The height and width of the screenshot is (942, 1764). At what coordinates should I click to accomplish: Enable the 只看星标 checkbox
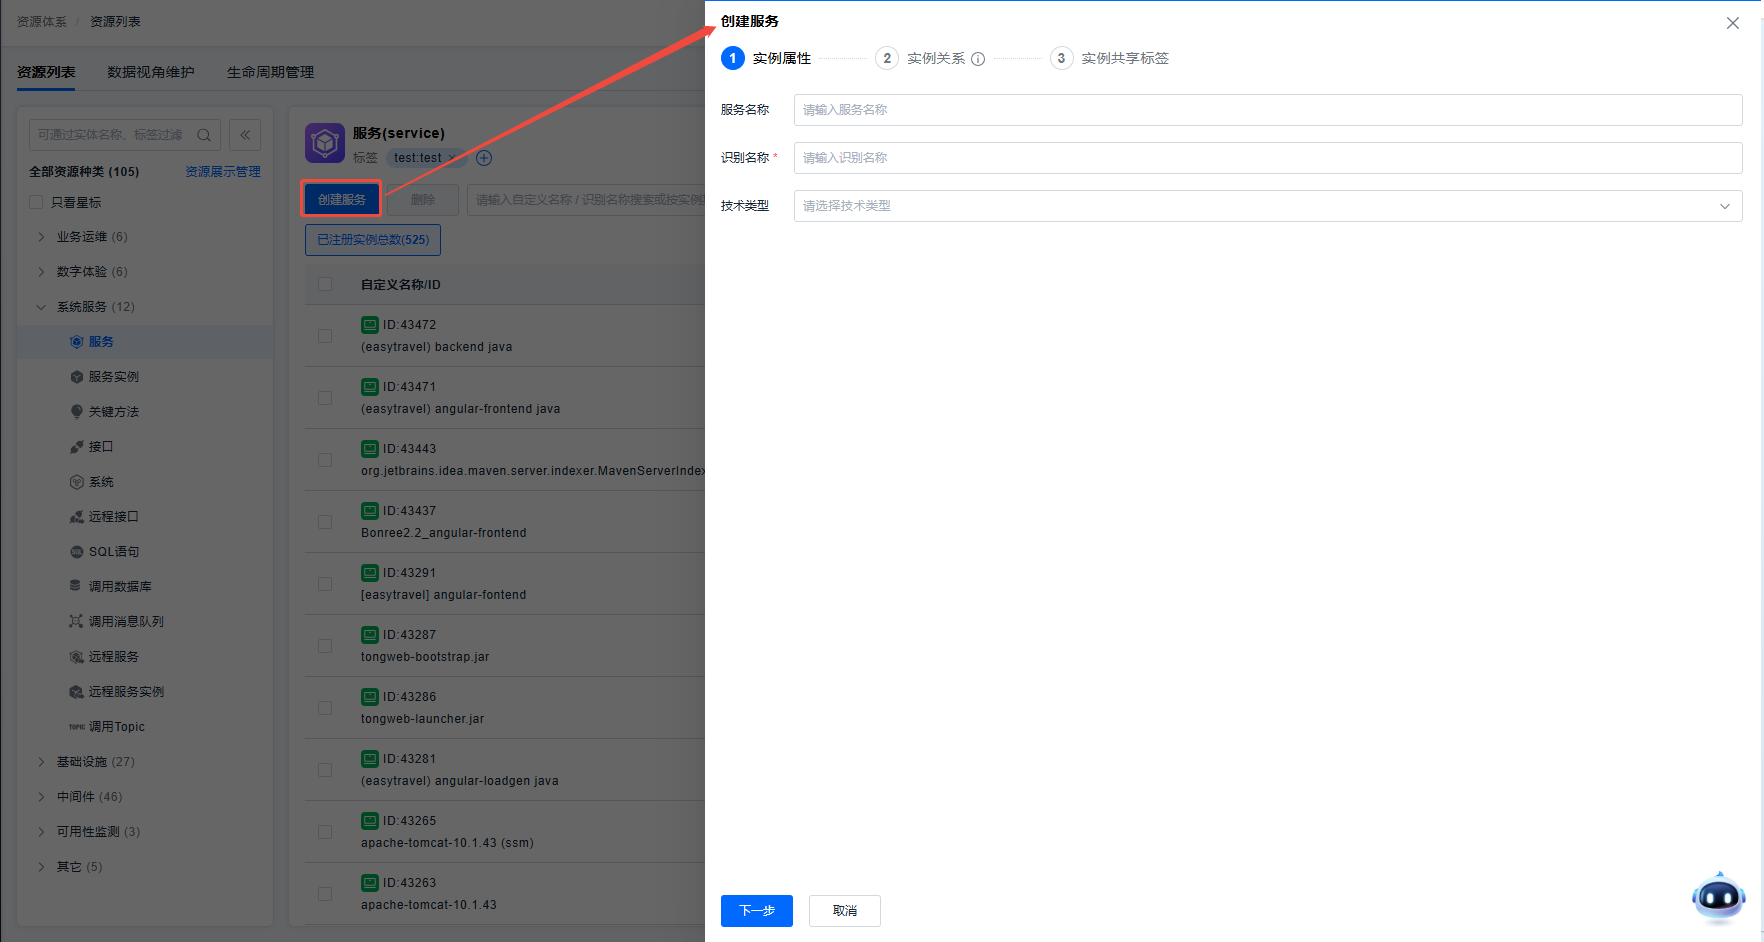37,203
